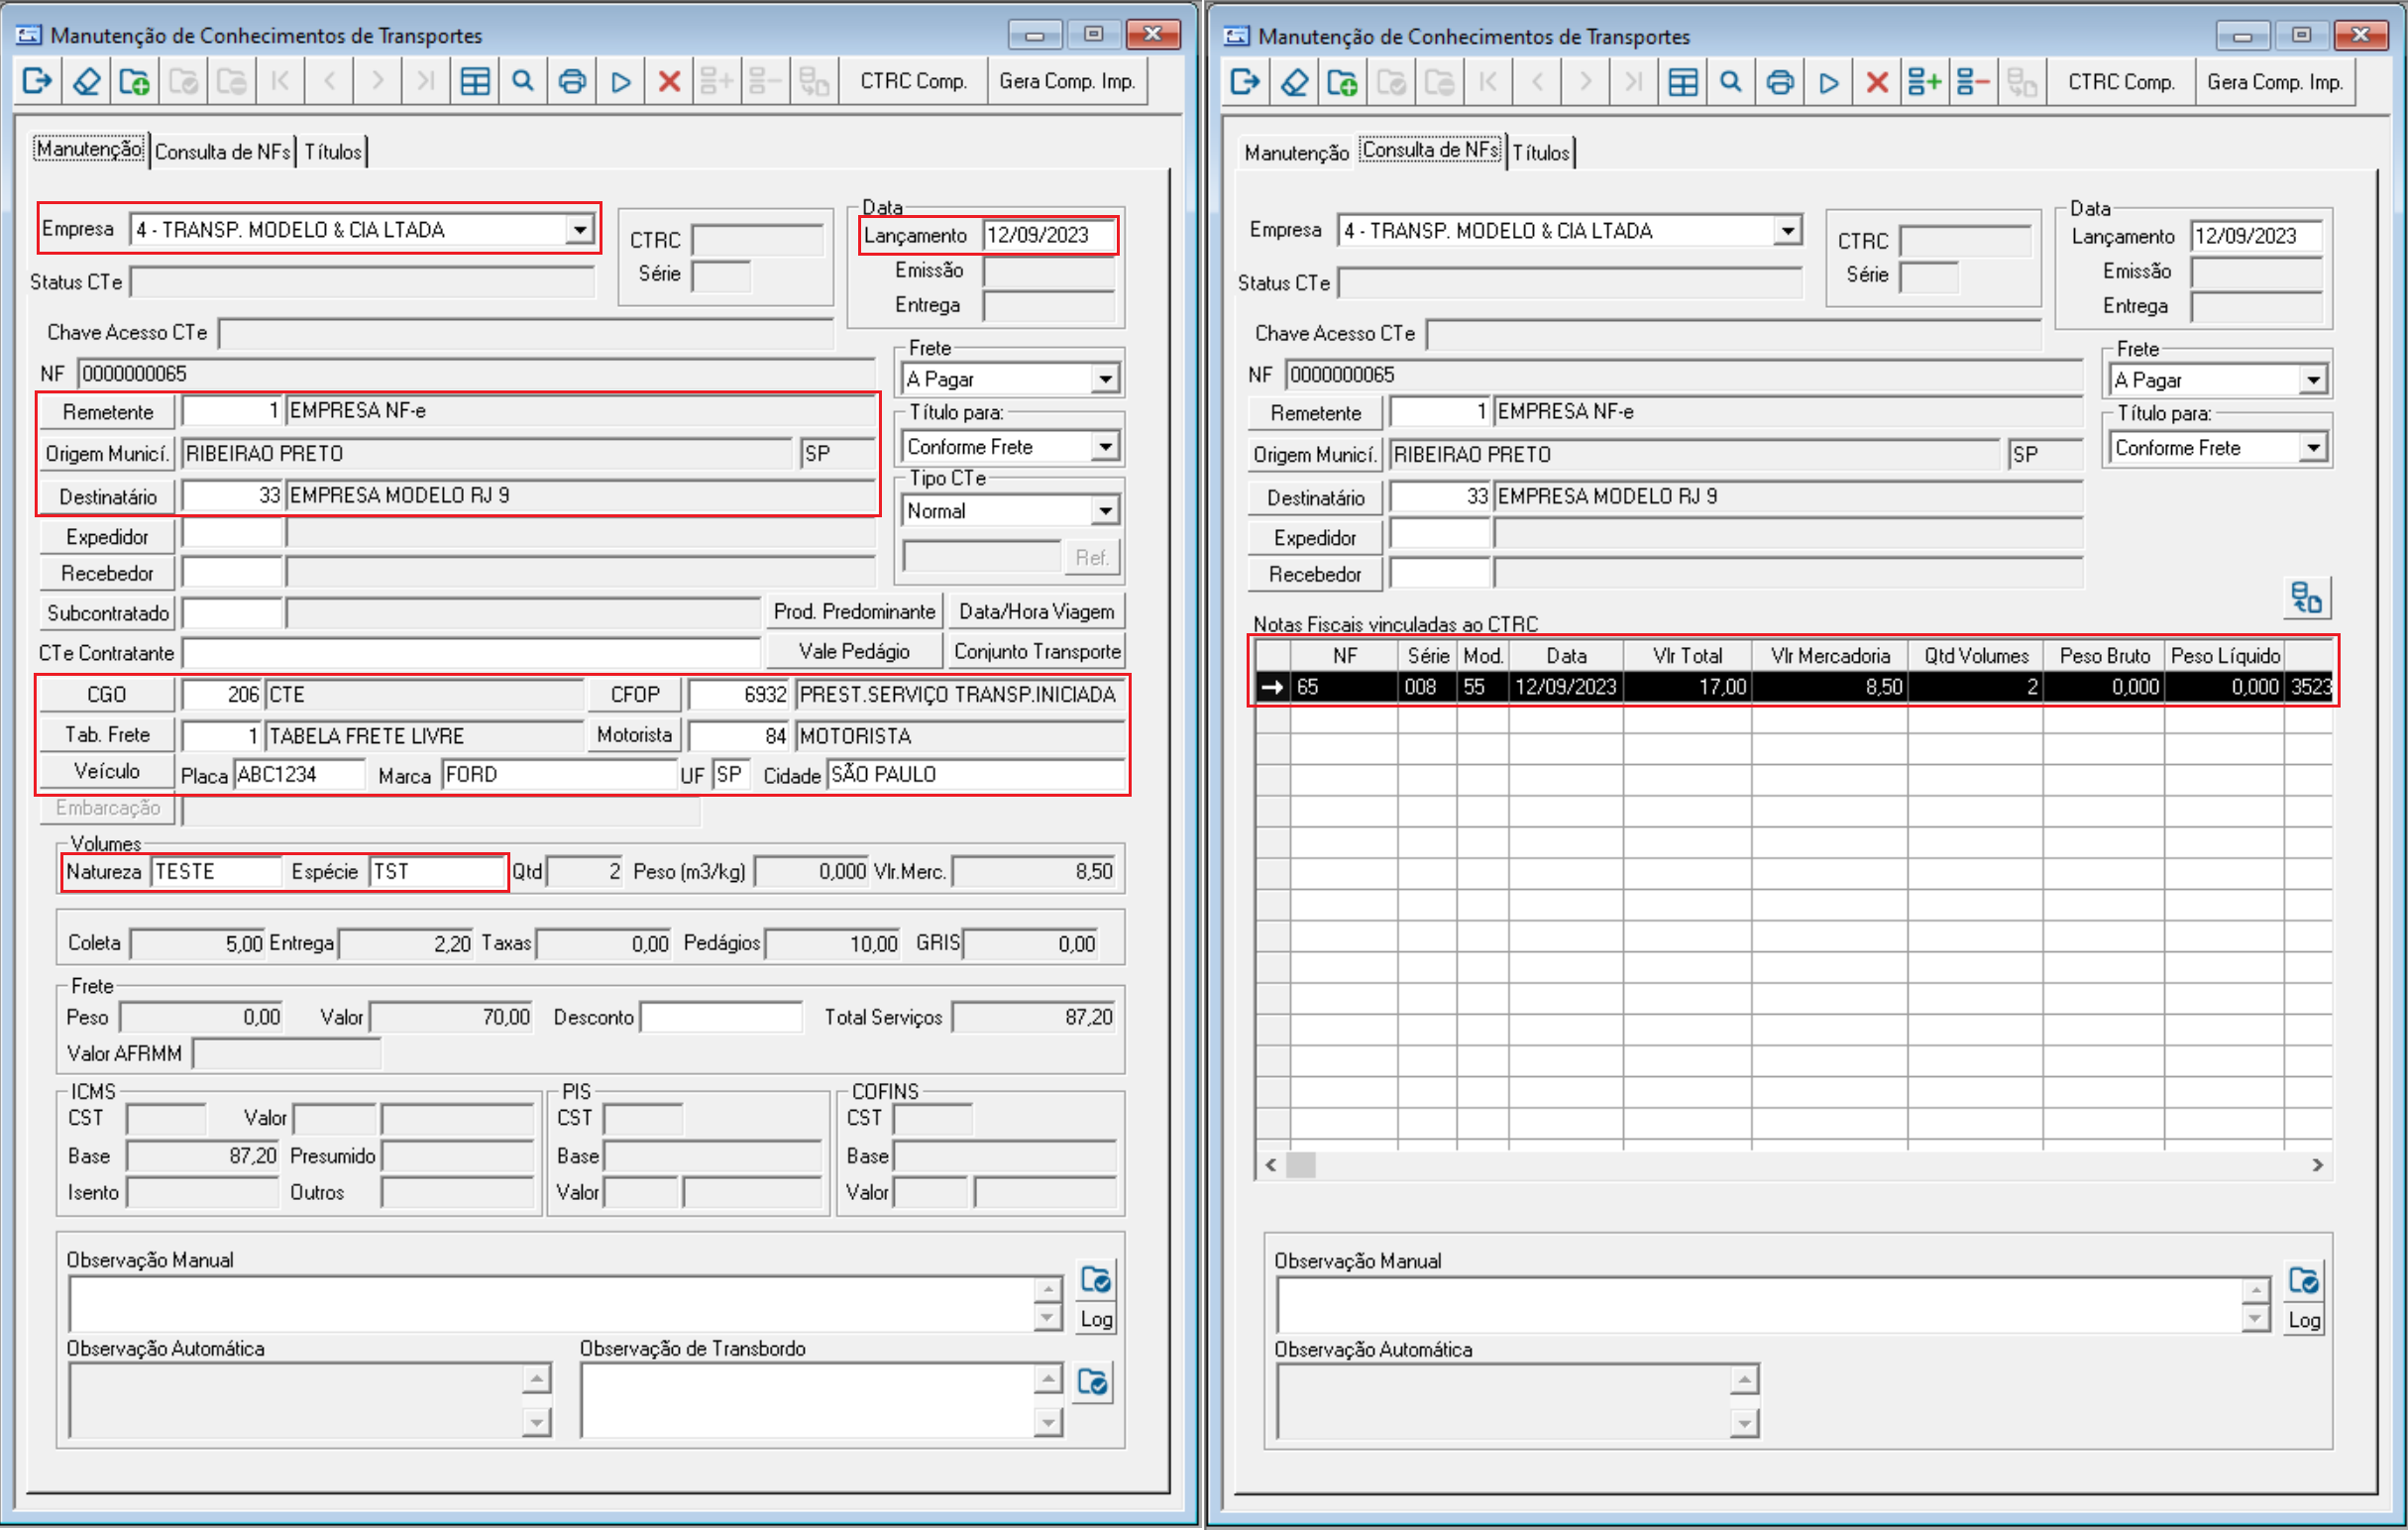Image resolution: width=2408 pixels, height=1530 pixels.
Task: Open the Empresa dropdown in the left window
Action: tap(580, 230)
